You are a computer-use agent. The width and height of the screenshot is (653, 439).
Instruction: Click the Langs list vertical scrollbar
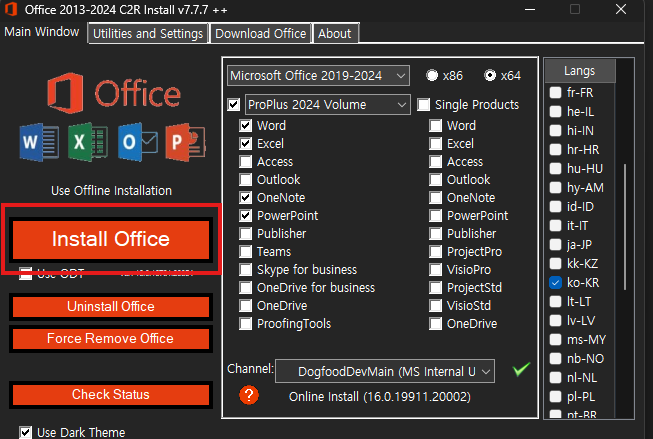[625, 227]
